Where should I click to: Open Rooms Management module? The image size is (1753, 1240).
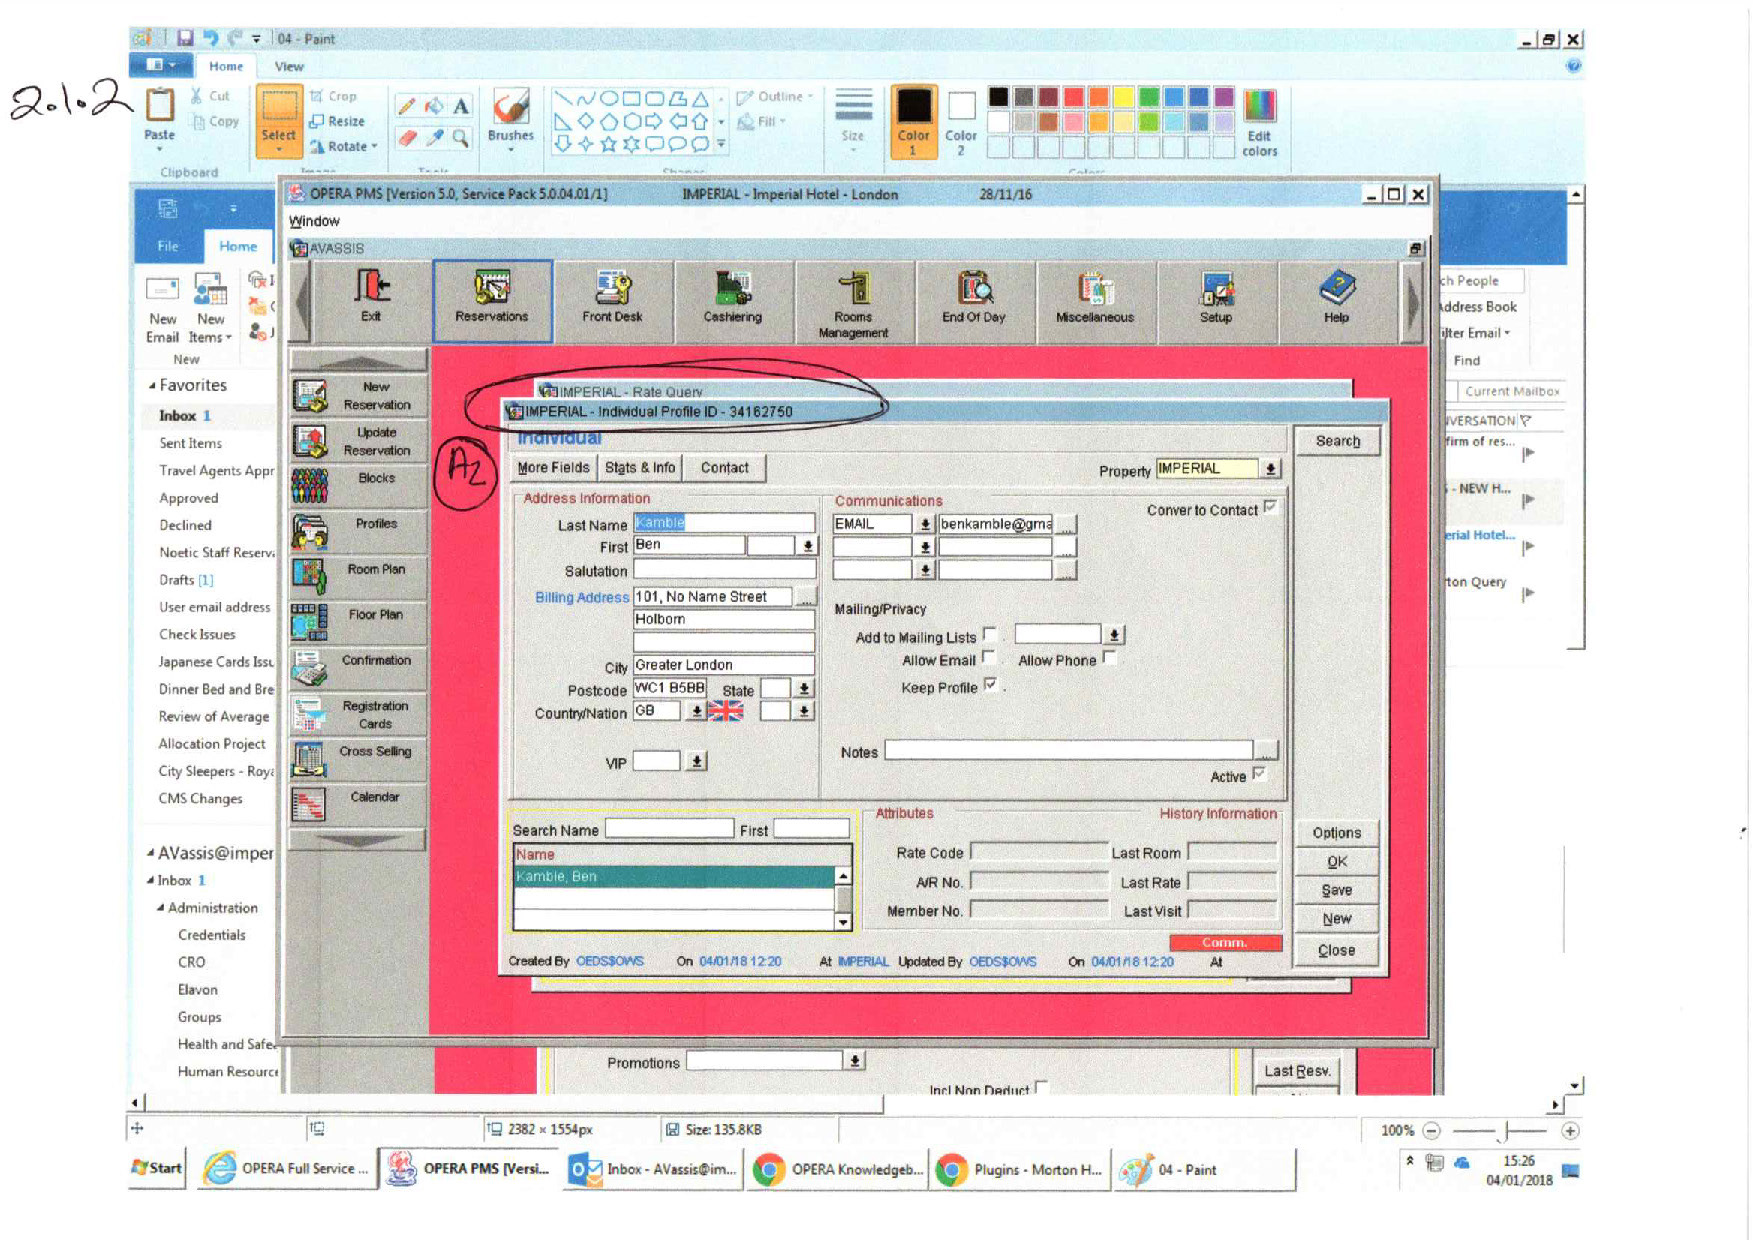854,302
